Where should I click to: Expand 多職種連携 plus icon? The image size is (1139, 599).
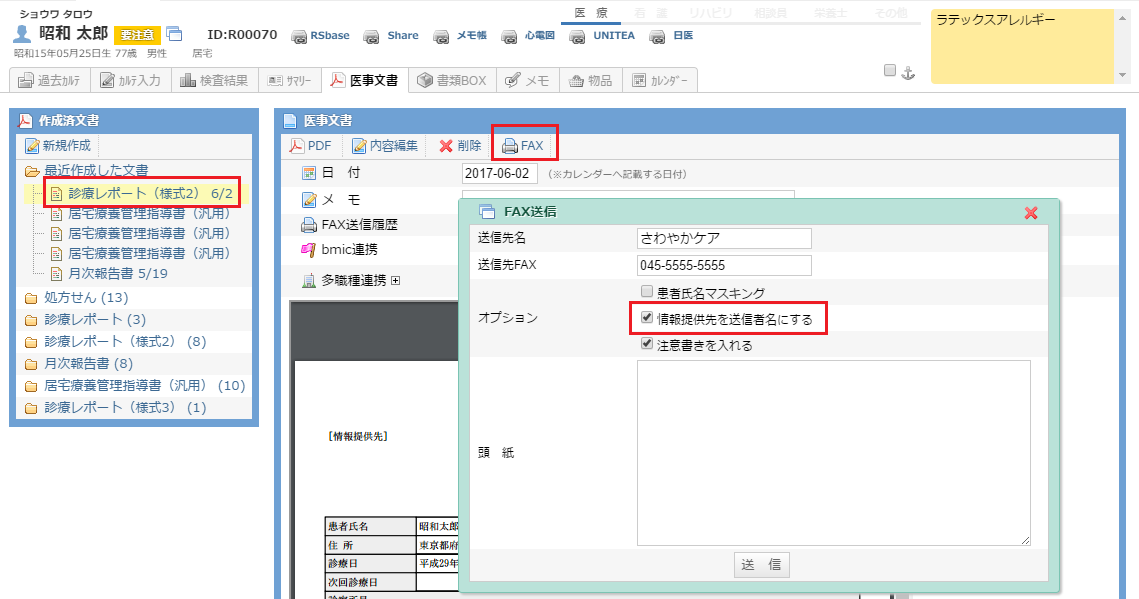[395, 280]
